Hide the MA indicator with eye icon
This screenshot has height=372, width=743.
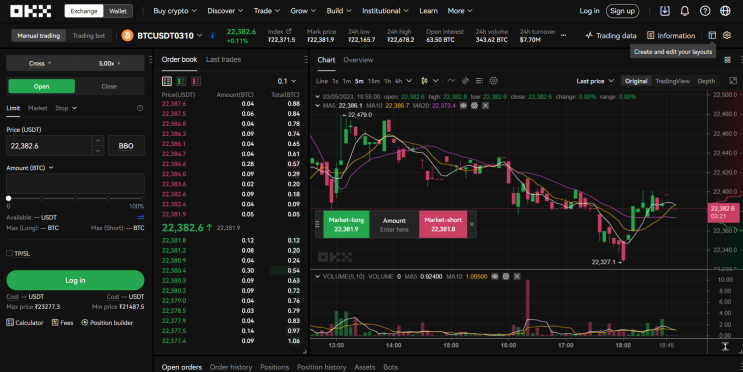(x=463, y=105)
